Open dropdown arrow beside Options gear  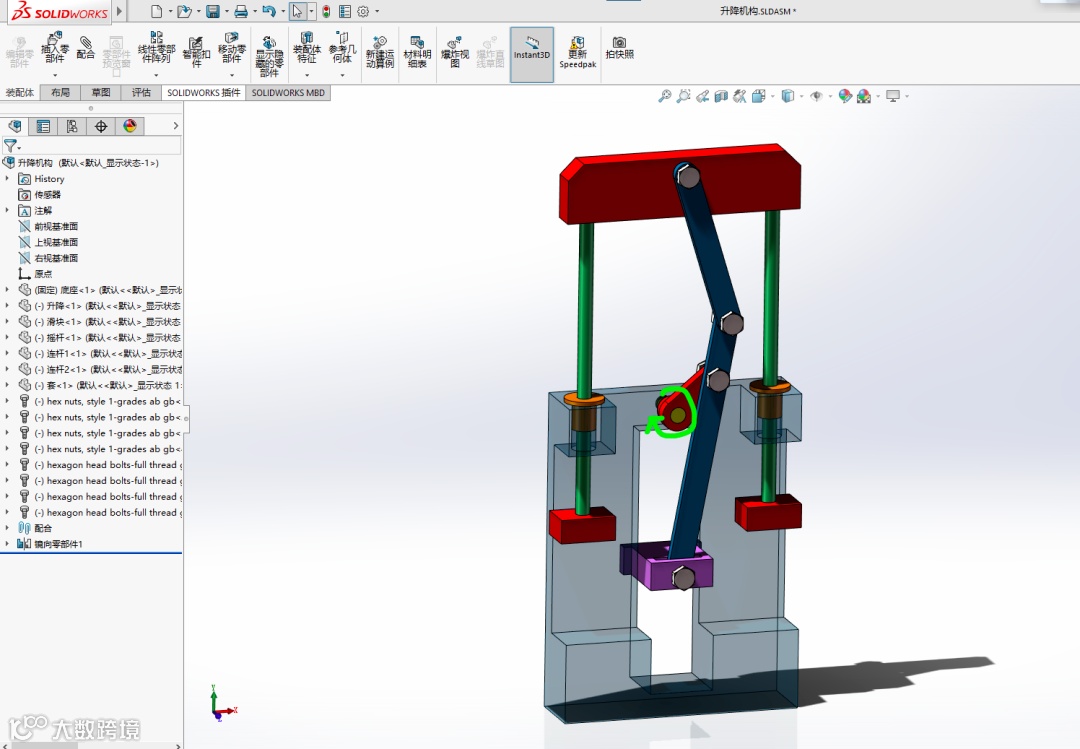pyautogui.click(x=377, y=12)
